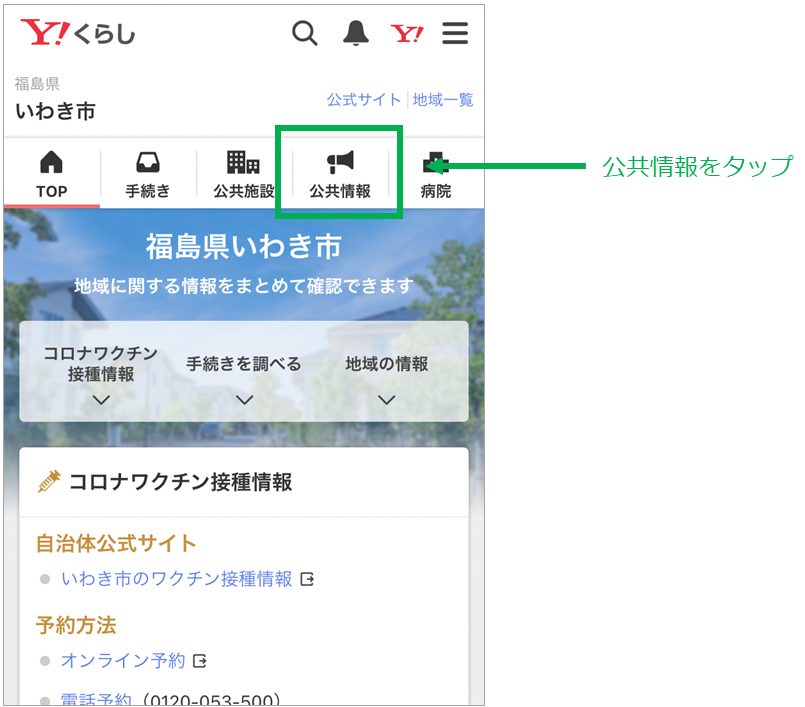Image resolution: width=805 pixels, height=707 pixels.
Task: Switch to the 手続き tab
Action: [148, 174]
